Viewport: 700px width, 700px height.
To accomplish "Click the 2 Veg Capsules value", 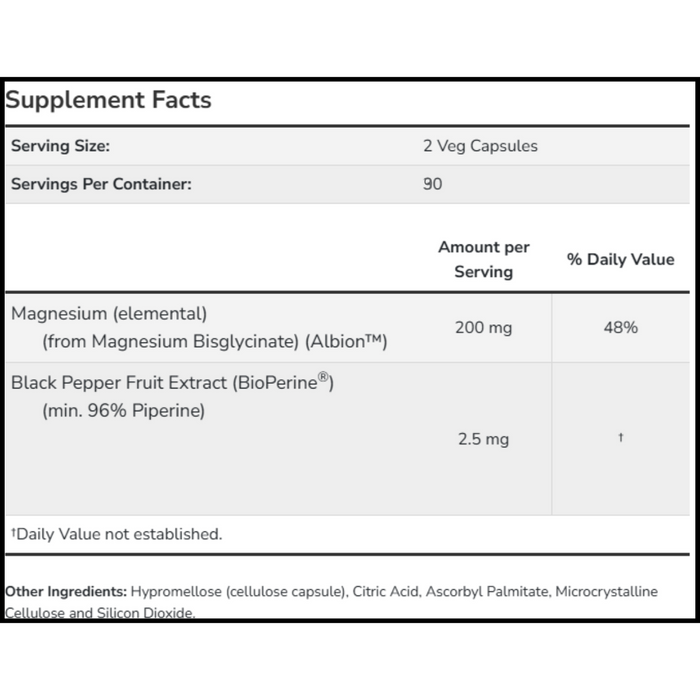I will [x=480, y=146].
